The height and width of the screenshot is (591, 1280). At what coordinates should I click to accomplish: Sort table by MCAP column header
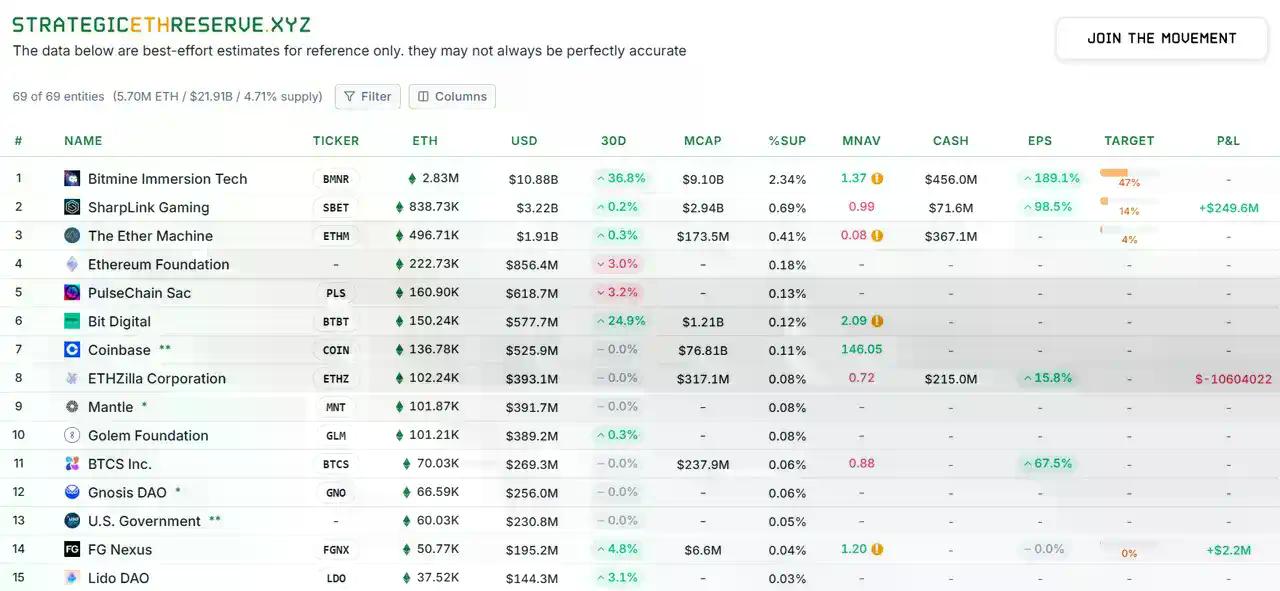(703, 141)
